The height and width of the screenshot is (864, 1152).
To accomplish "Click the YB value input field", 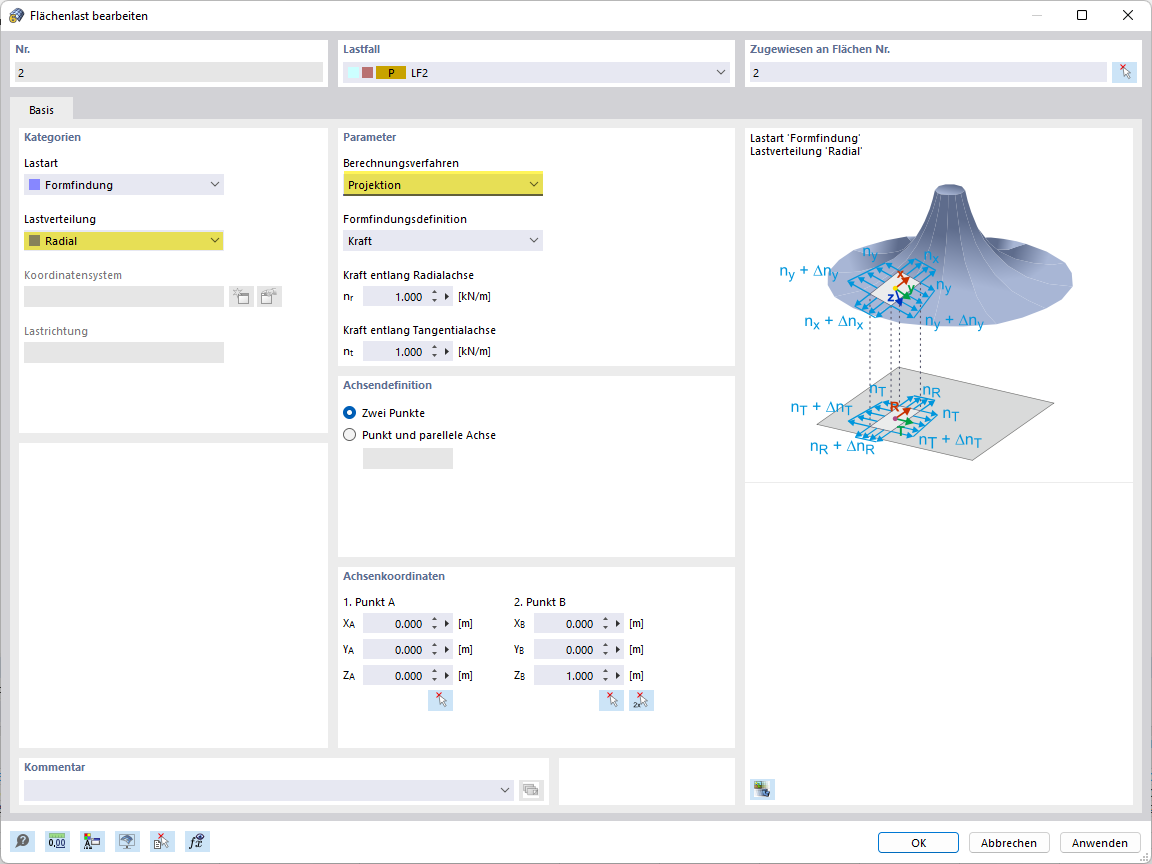I will 566,649.
